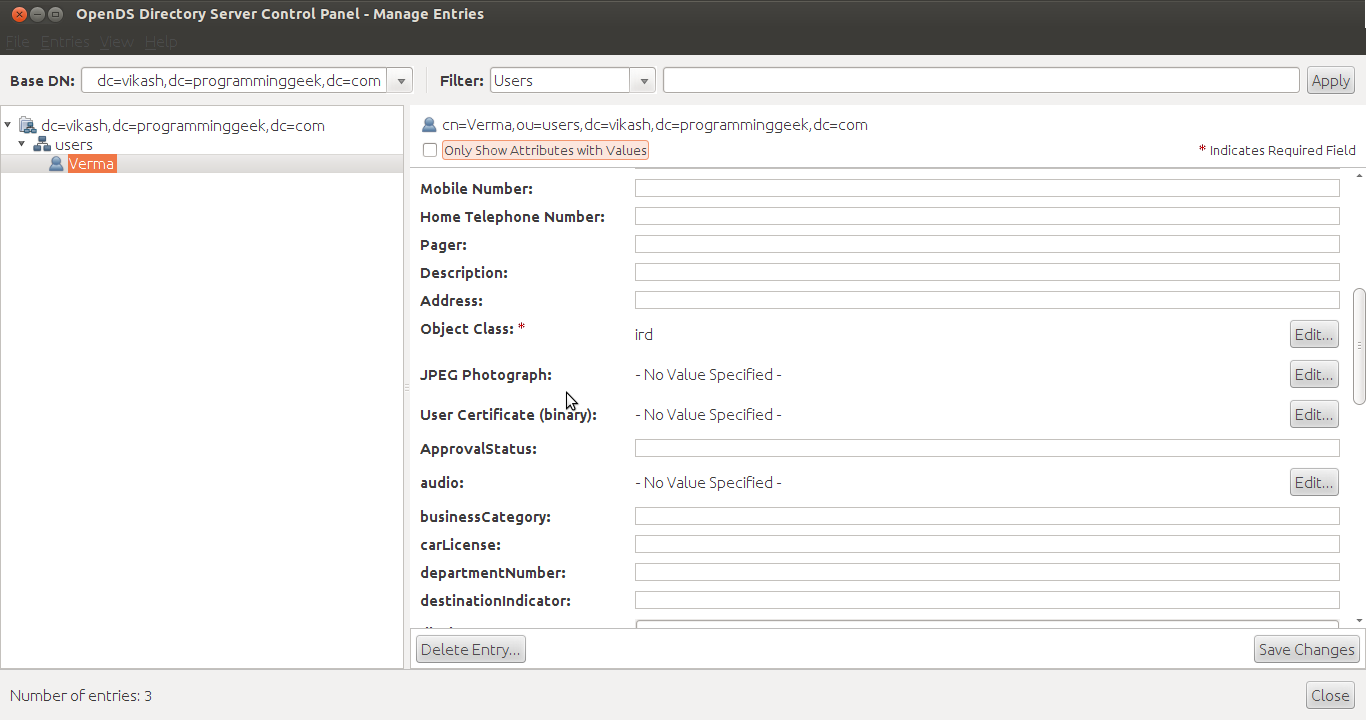1366x720 pixels.
Task: Click the Apply filter button
Action: (x=1331, y=81)
